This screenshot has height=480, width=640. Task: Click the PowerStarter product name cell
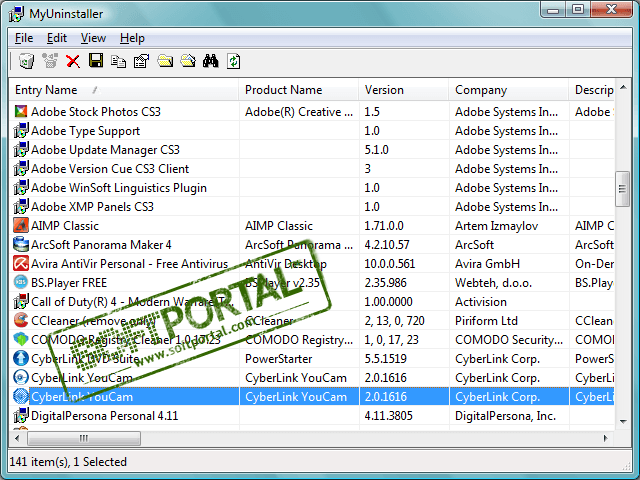point(278,359)
